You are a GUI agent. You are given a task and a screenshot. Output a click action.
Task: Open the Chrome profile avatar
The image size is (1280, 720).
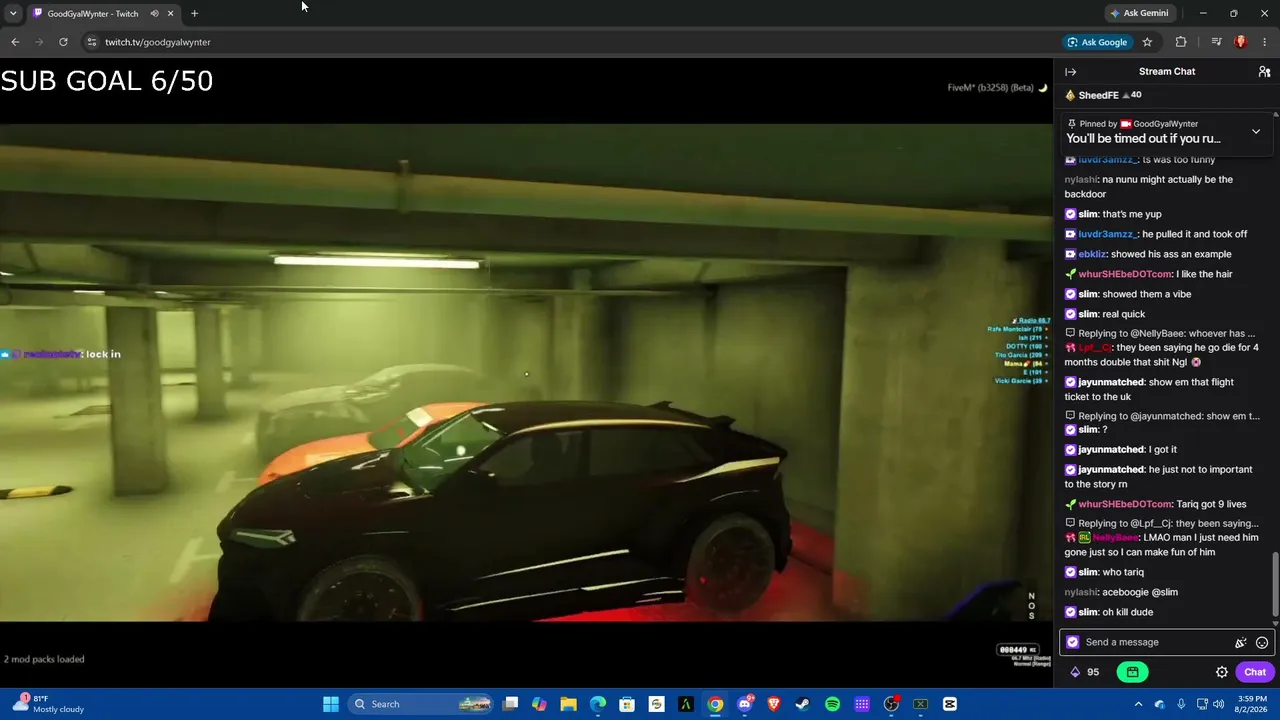[1241, 42]
